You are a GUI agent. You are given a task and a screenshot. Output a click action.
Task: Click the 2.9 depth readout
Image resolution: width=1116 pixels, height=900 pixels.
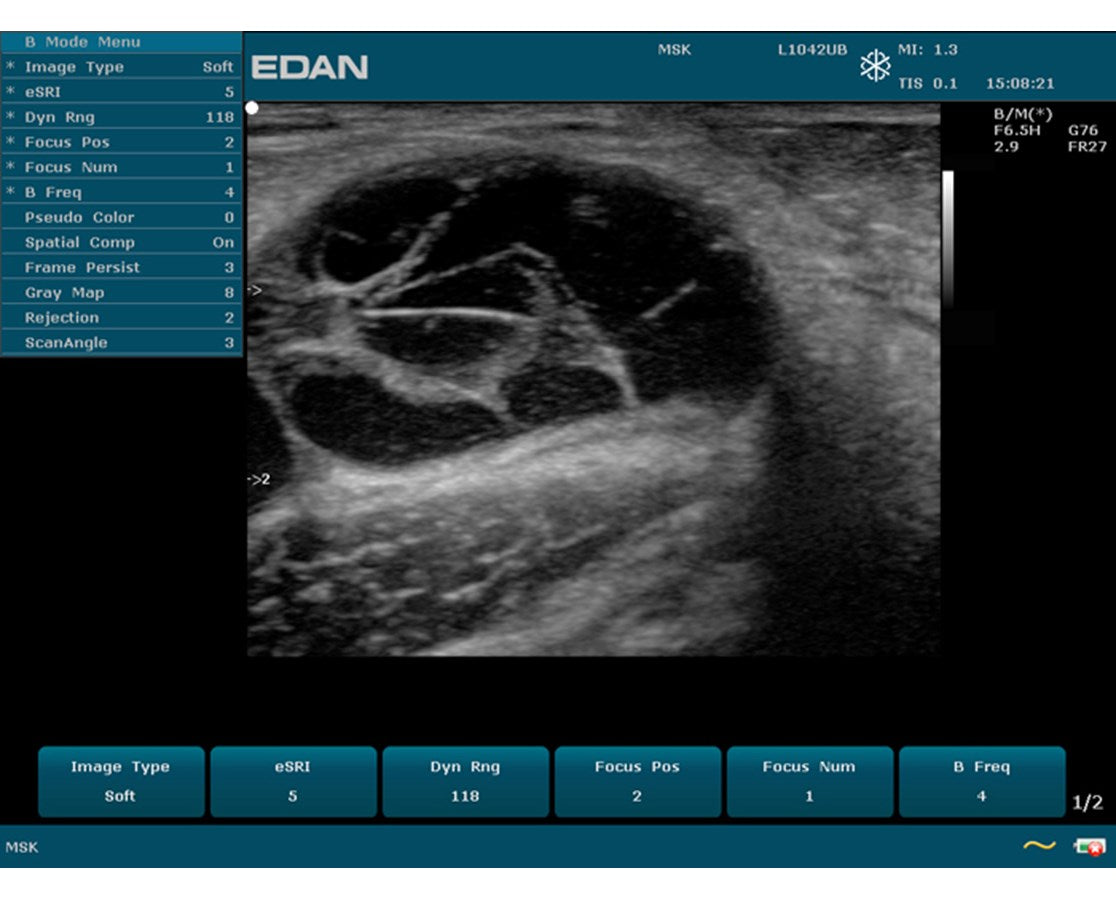(1006, 147)
